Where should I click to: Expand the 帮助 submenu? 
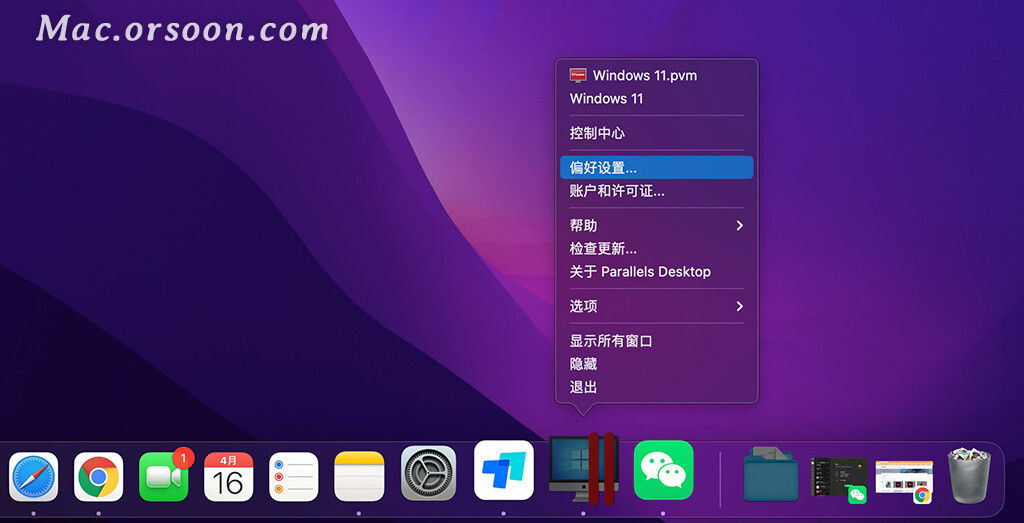point(656,226)
